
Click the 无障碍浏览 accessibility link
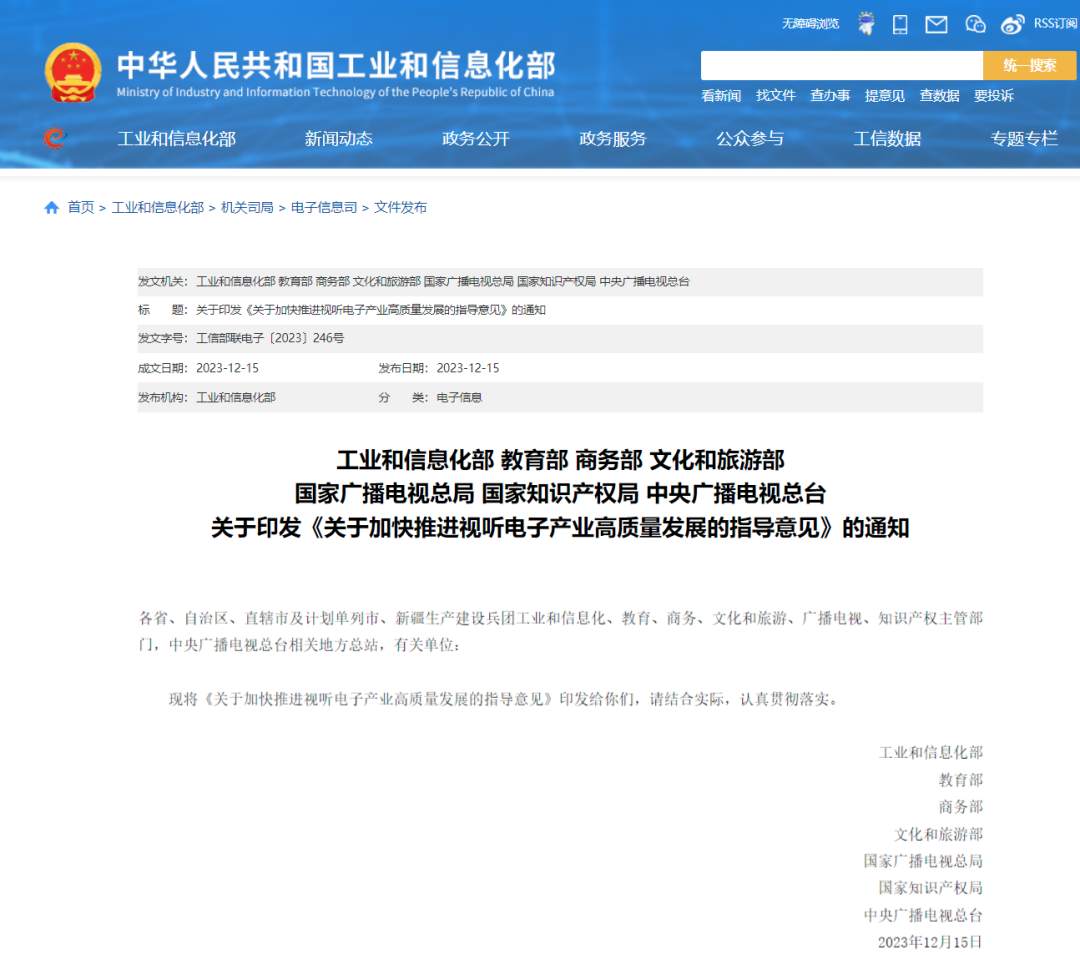click(x=810, y=24)
